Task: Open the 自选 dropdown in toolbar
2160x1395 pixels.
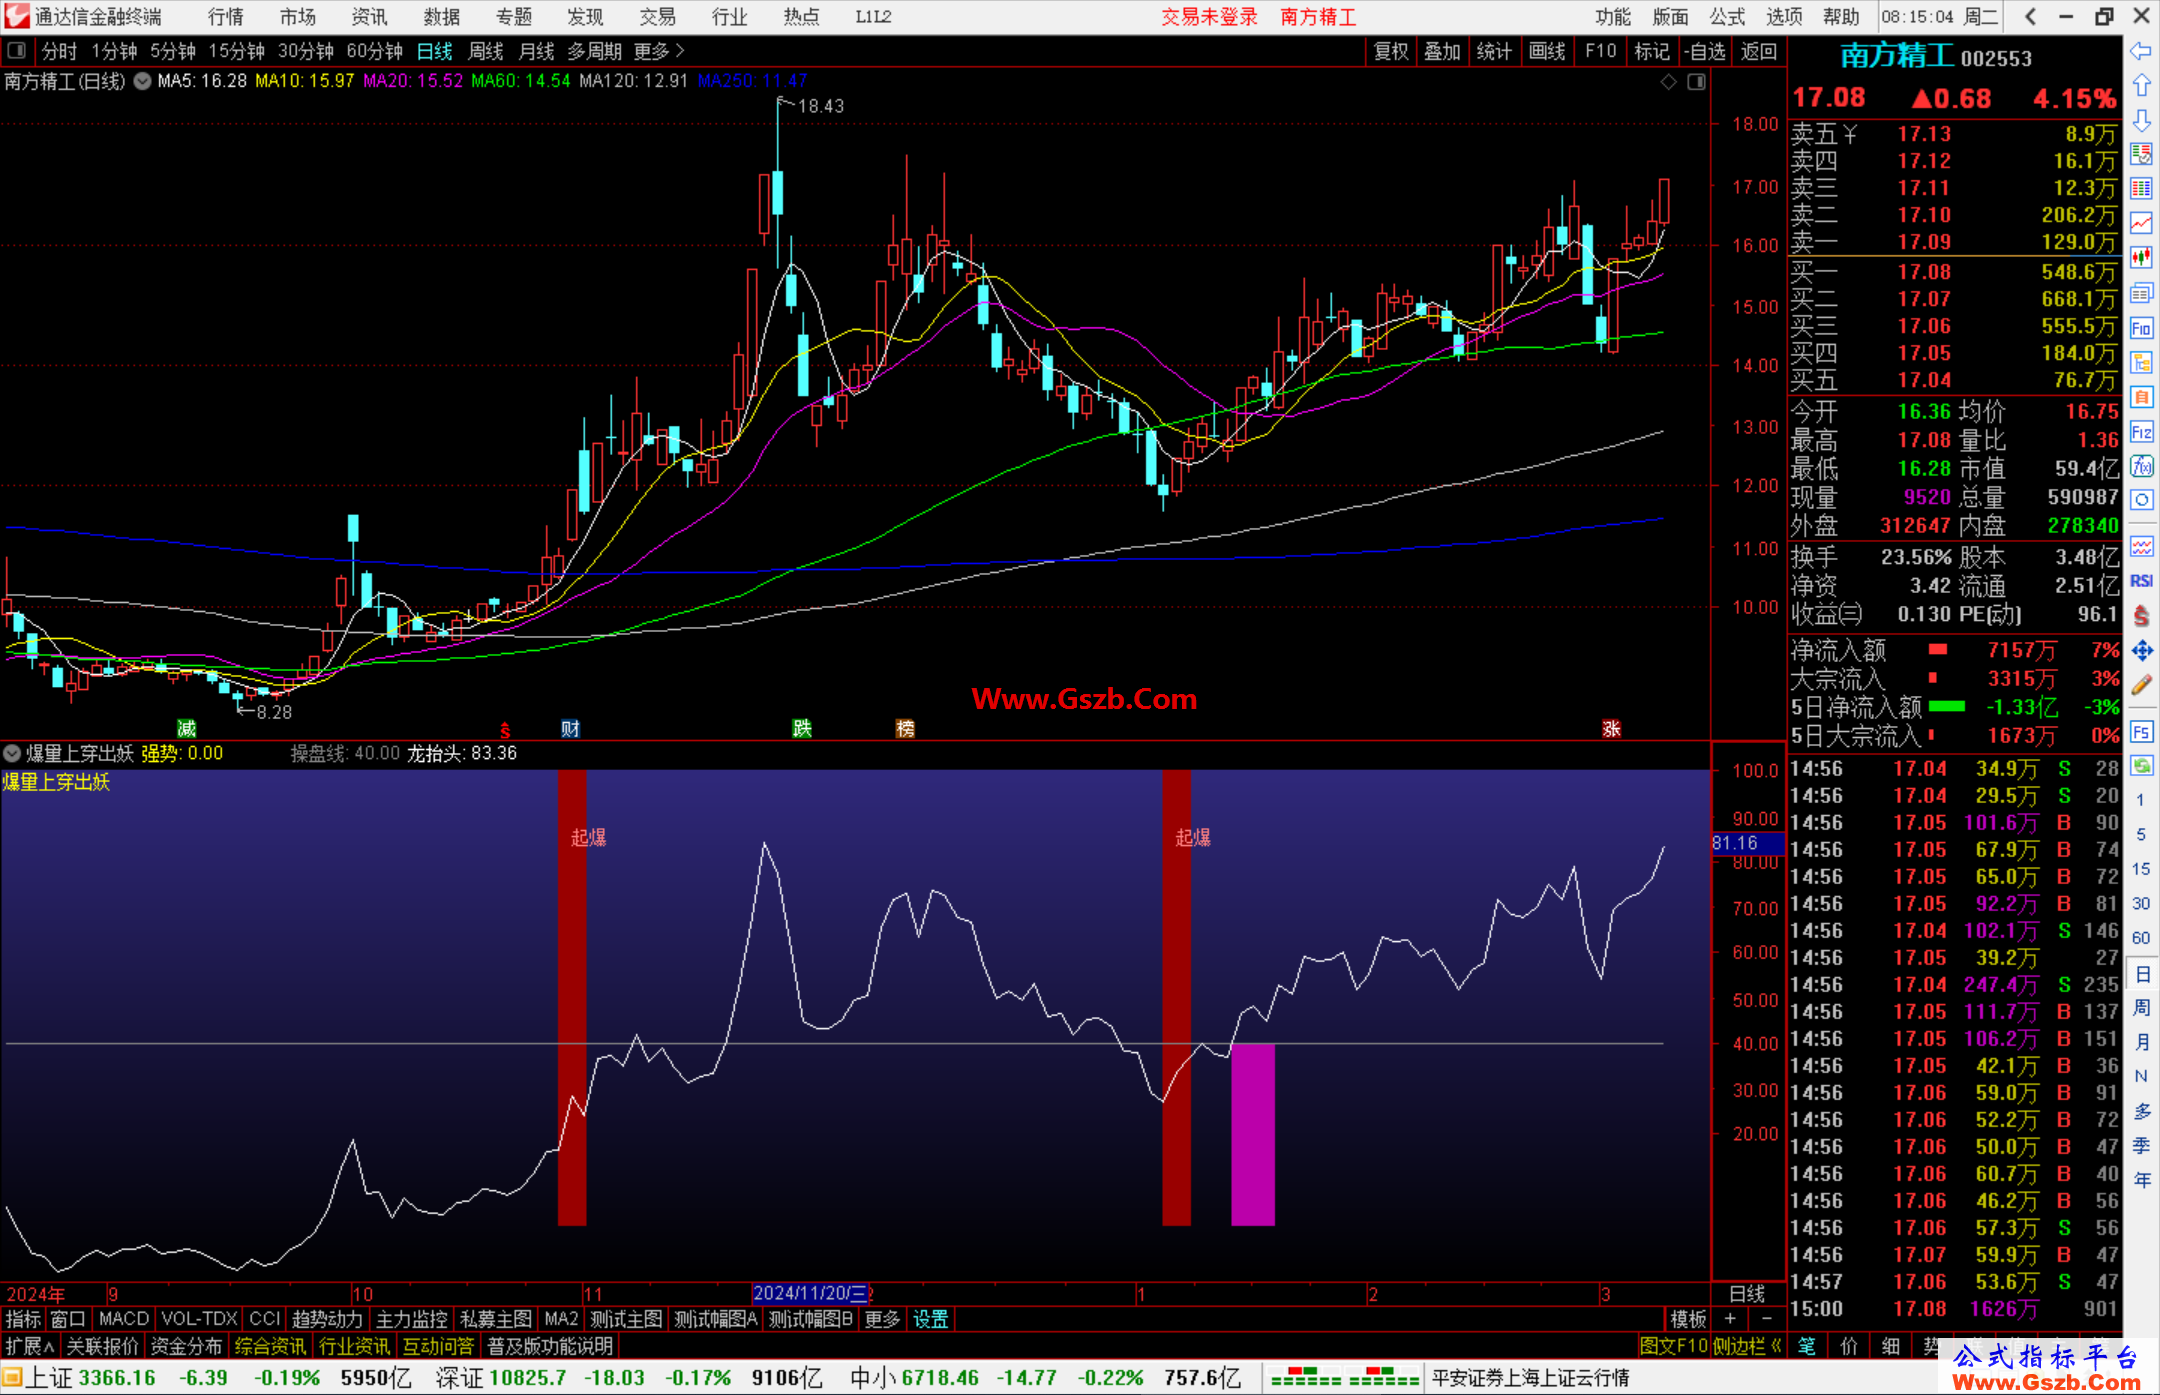Action: [x=1704, y=51]
